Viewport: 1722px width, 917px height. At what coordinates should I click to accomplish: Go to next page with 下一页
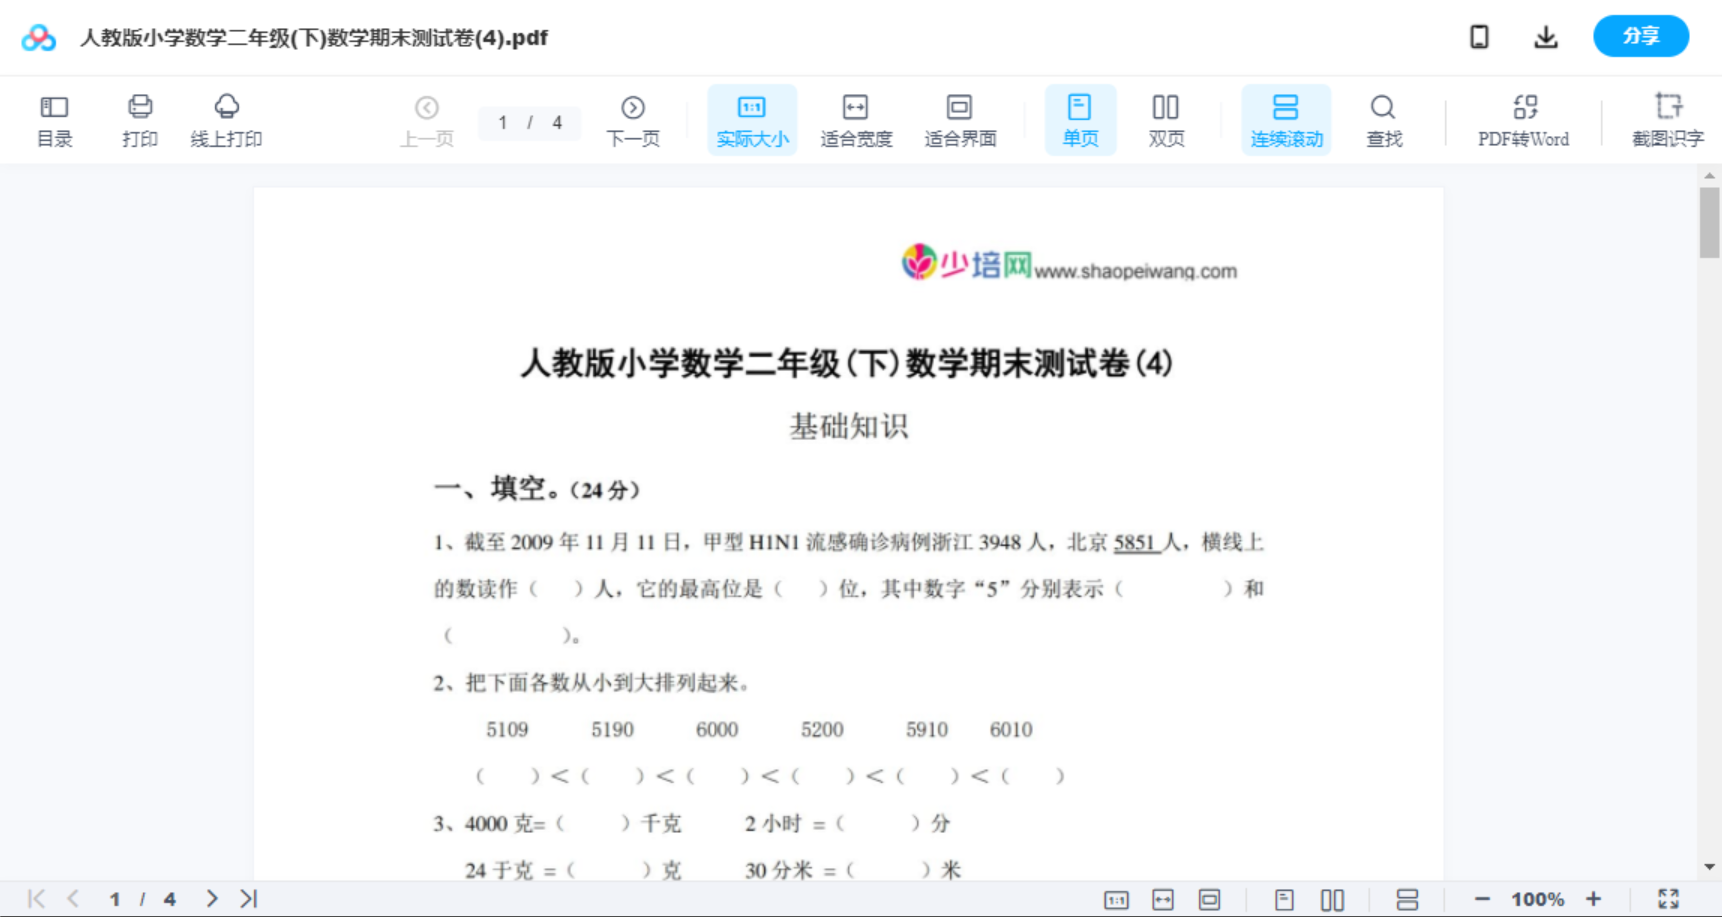tap(633, 119)
